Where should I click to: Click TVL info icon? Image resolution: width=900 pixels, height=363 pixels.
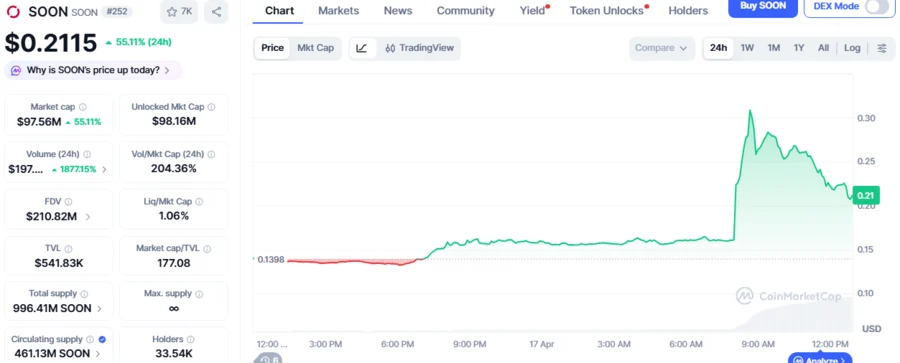tap(68, 249)
